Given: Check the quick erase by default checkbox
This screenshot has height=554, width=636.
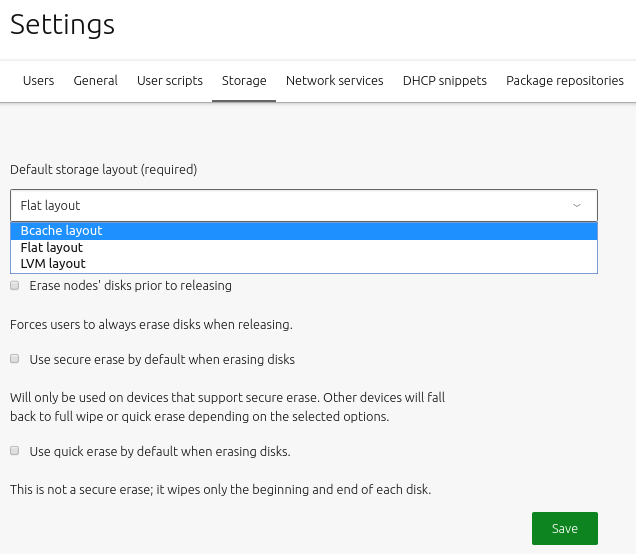Looking at the screenshot, I should [15, 451].
